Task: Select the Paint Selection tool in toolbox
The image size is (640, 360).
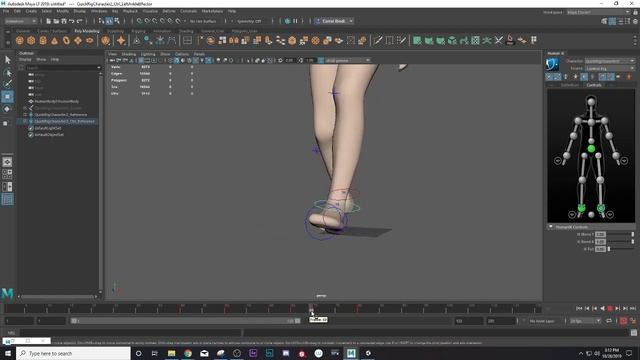Action: tap(7, 84)
